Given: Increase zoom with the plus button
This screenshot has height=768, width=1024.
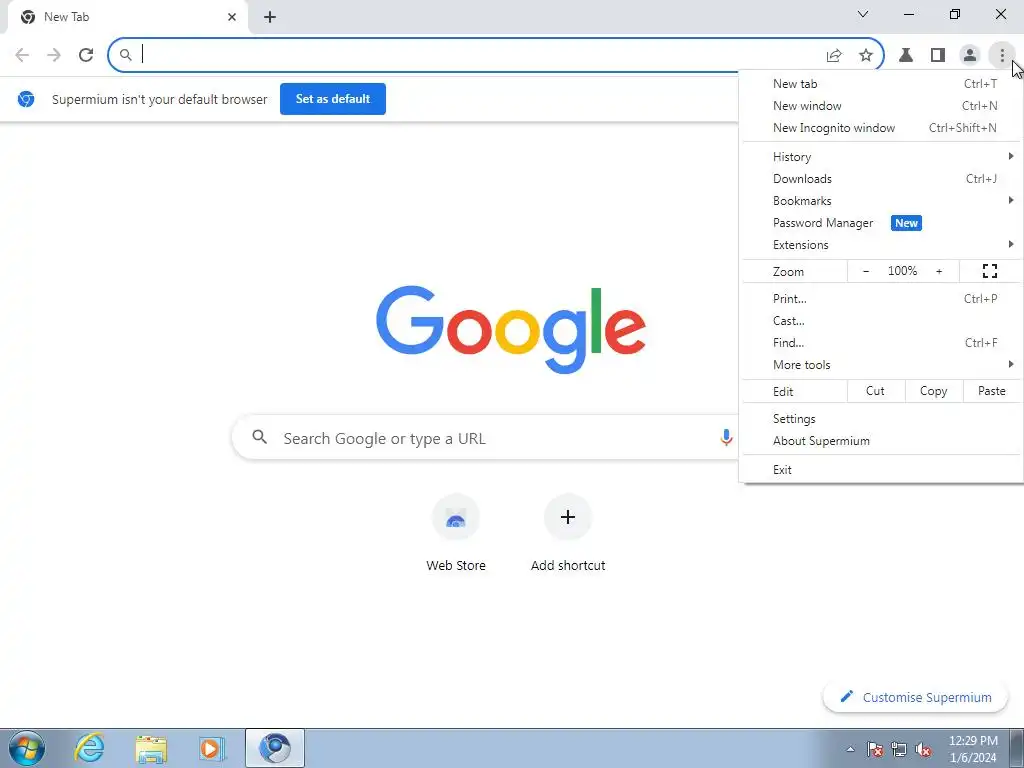Looking at the screenshot, I should click(939, 271).
